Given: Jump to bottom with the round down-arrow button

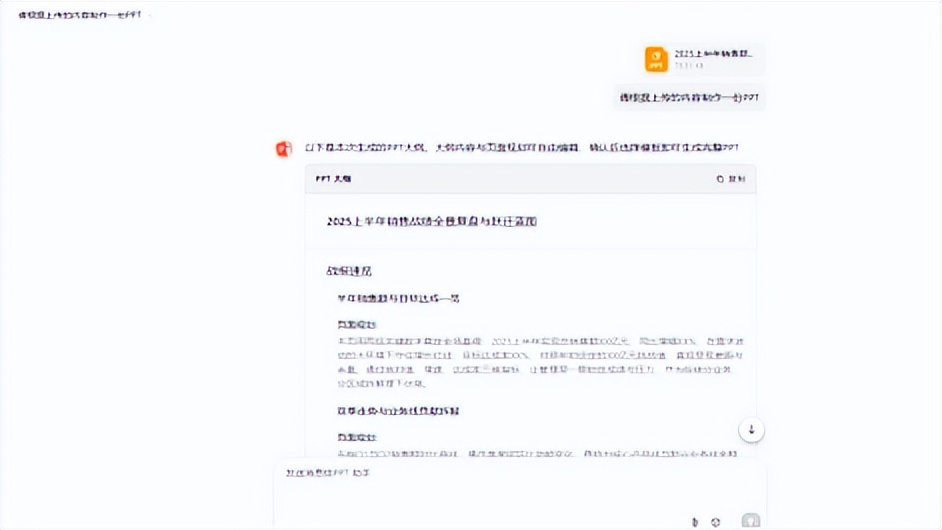Looking at the screenshot, I should tap(751, 430).
